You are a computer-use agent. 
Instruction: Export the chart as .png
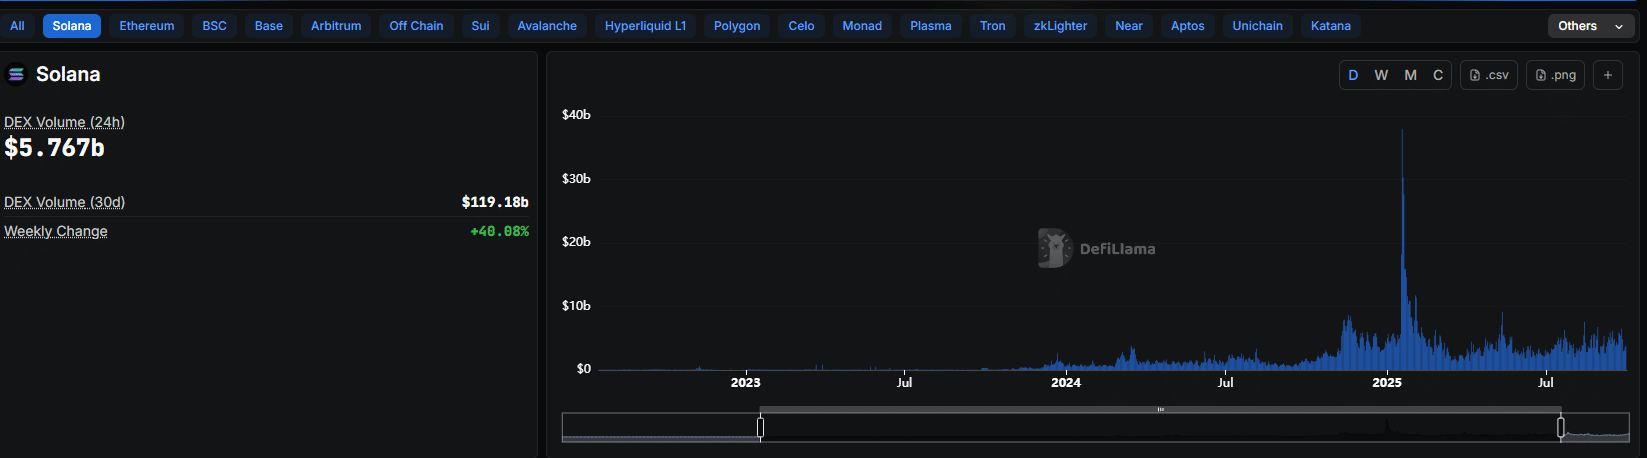tap(1555, 75)
